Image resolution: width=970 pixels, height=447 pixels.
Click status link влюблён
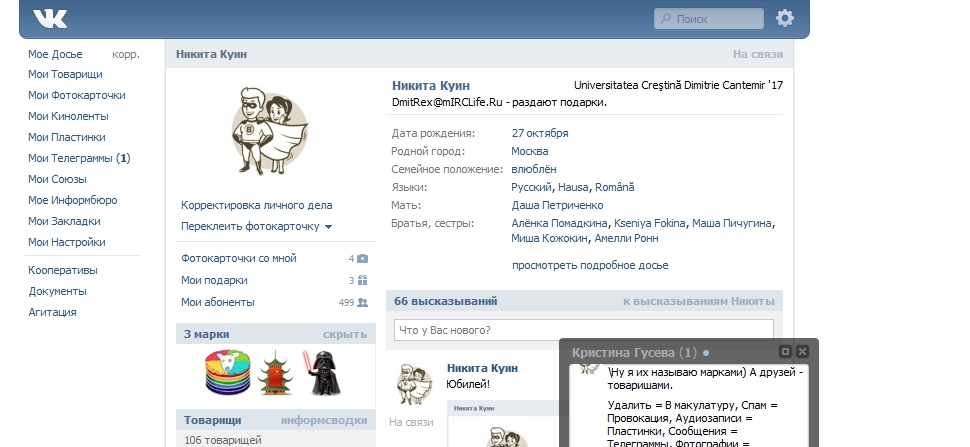[534, 169]
